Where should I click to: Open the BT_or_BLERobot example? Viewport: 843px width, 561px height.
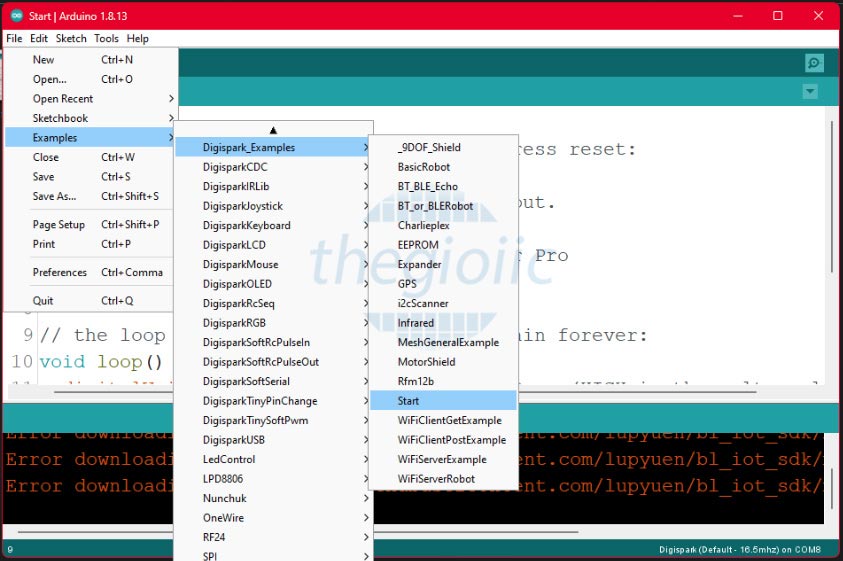click(x=444, y=206)
